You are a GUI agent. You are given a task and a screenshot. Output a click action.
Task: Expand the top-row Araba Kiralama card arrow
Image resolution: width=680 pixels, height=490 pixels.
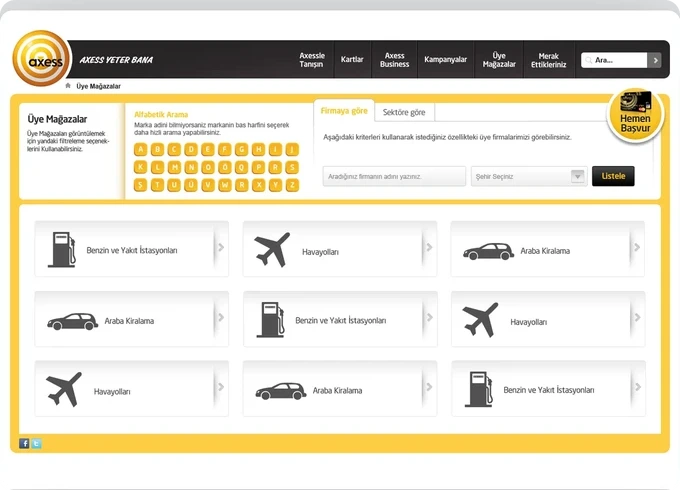(x=637, y=248)
